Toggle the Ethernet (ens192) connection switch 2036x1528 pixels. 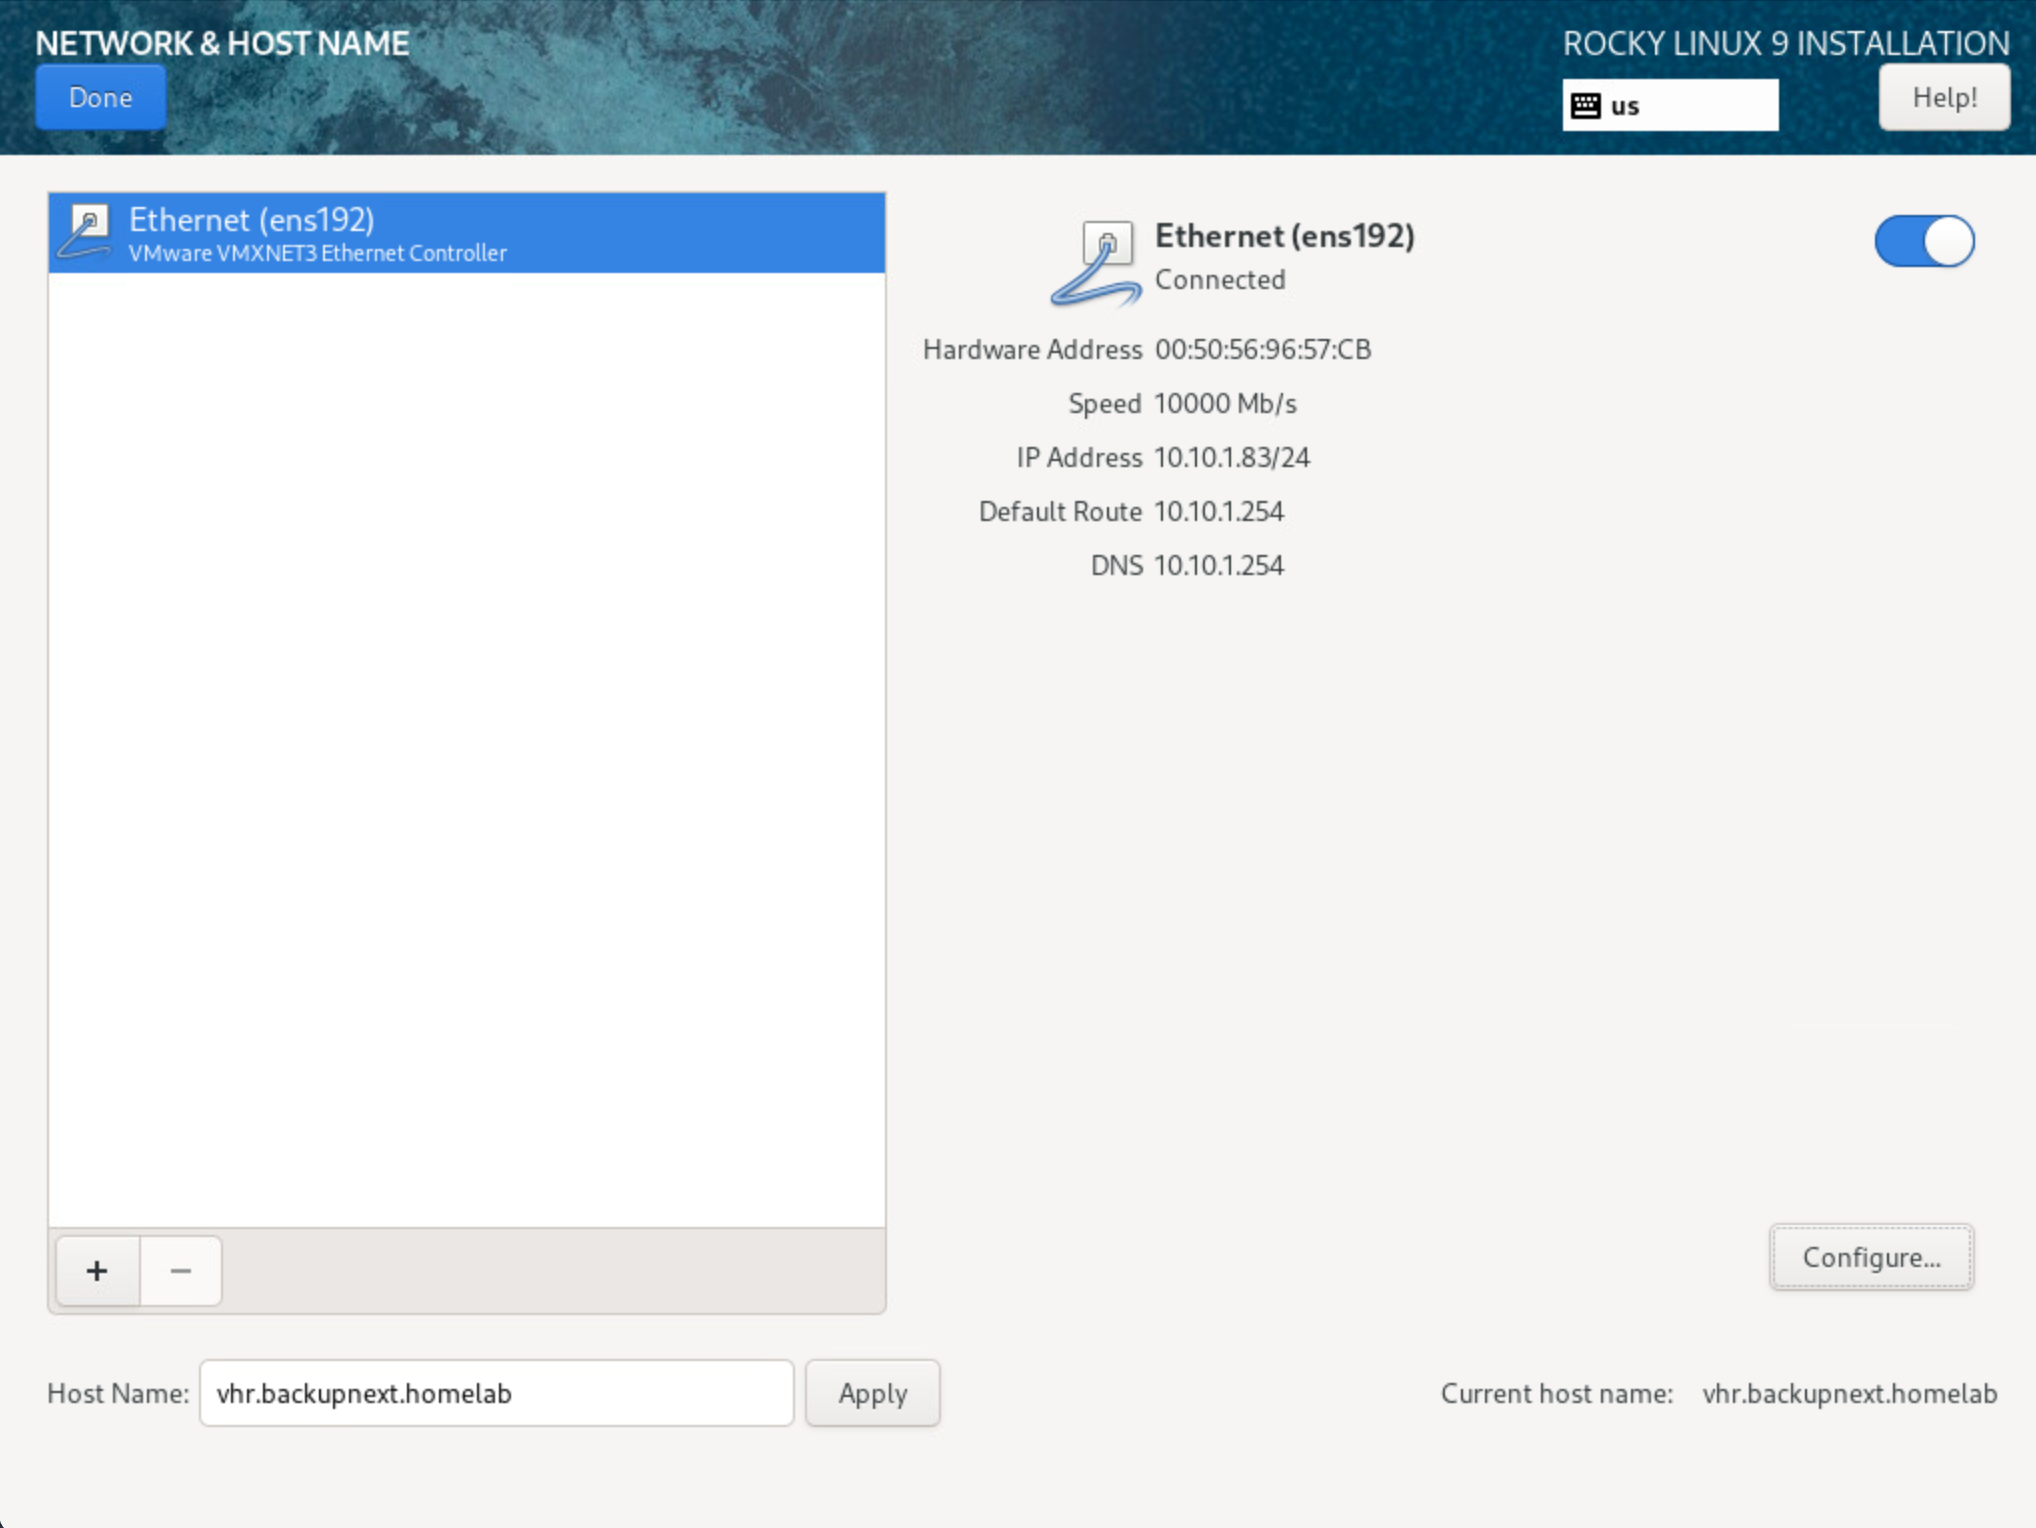(x=1924, y=241)
